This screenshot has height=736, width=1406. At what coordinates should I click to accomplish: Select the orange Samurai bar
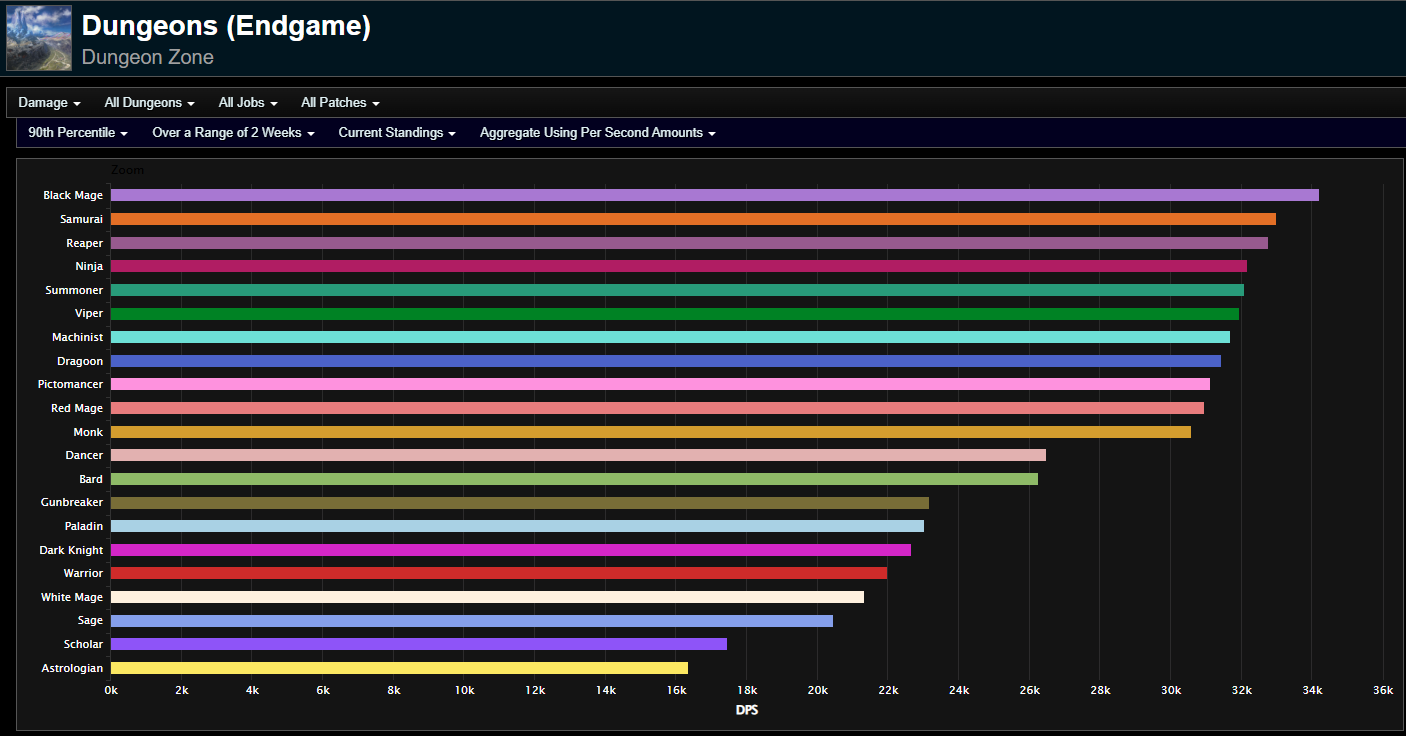[x=693, y=219]
